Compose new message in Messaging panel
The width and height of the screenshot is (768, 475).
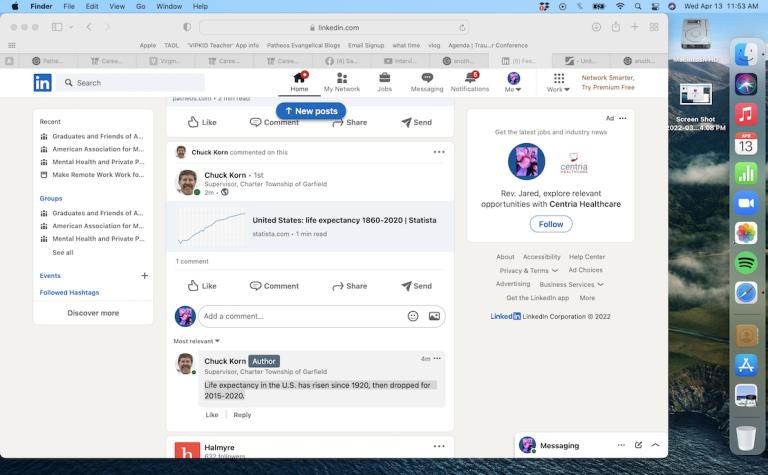(x=638, y=445)
